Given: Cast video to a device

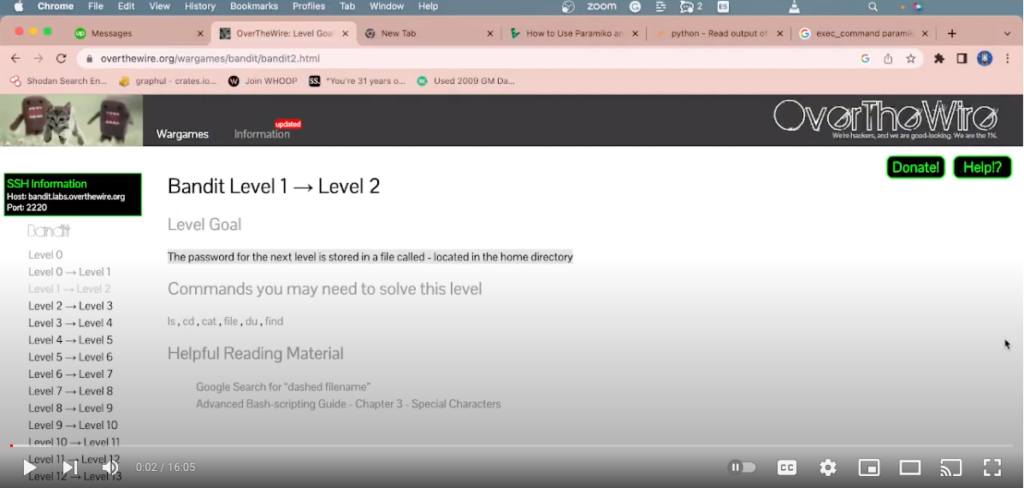Looking at the screenshot, I should 950,467.
